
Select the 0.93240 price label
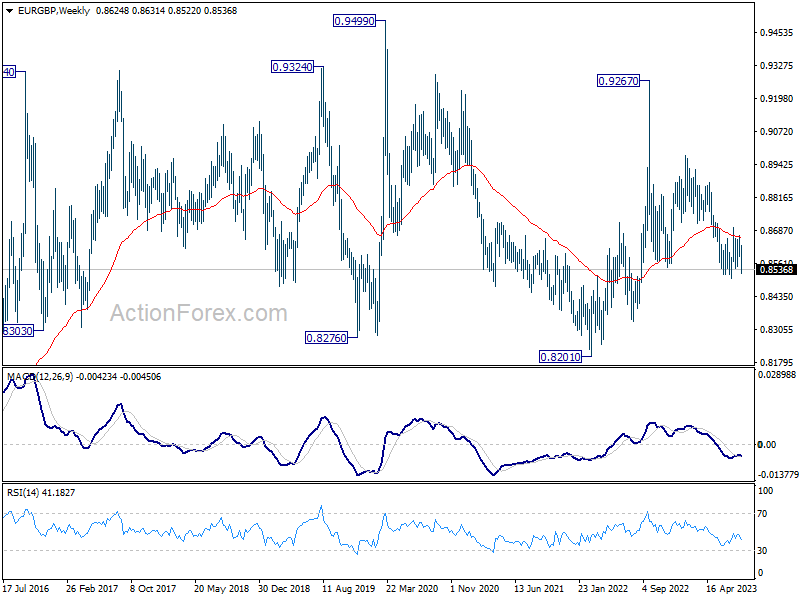[292, 67]
